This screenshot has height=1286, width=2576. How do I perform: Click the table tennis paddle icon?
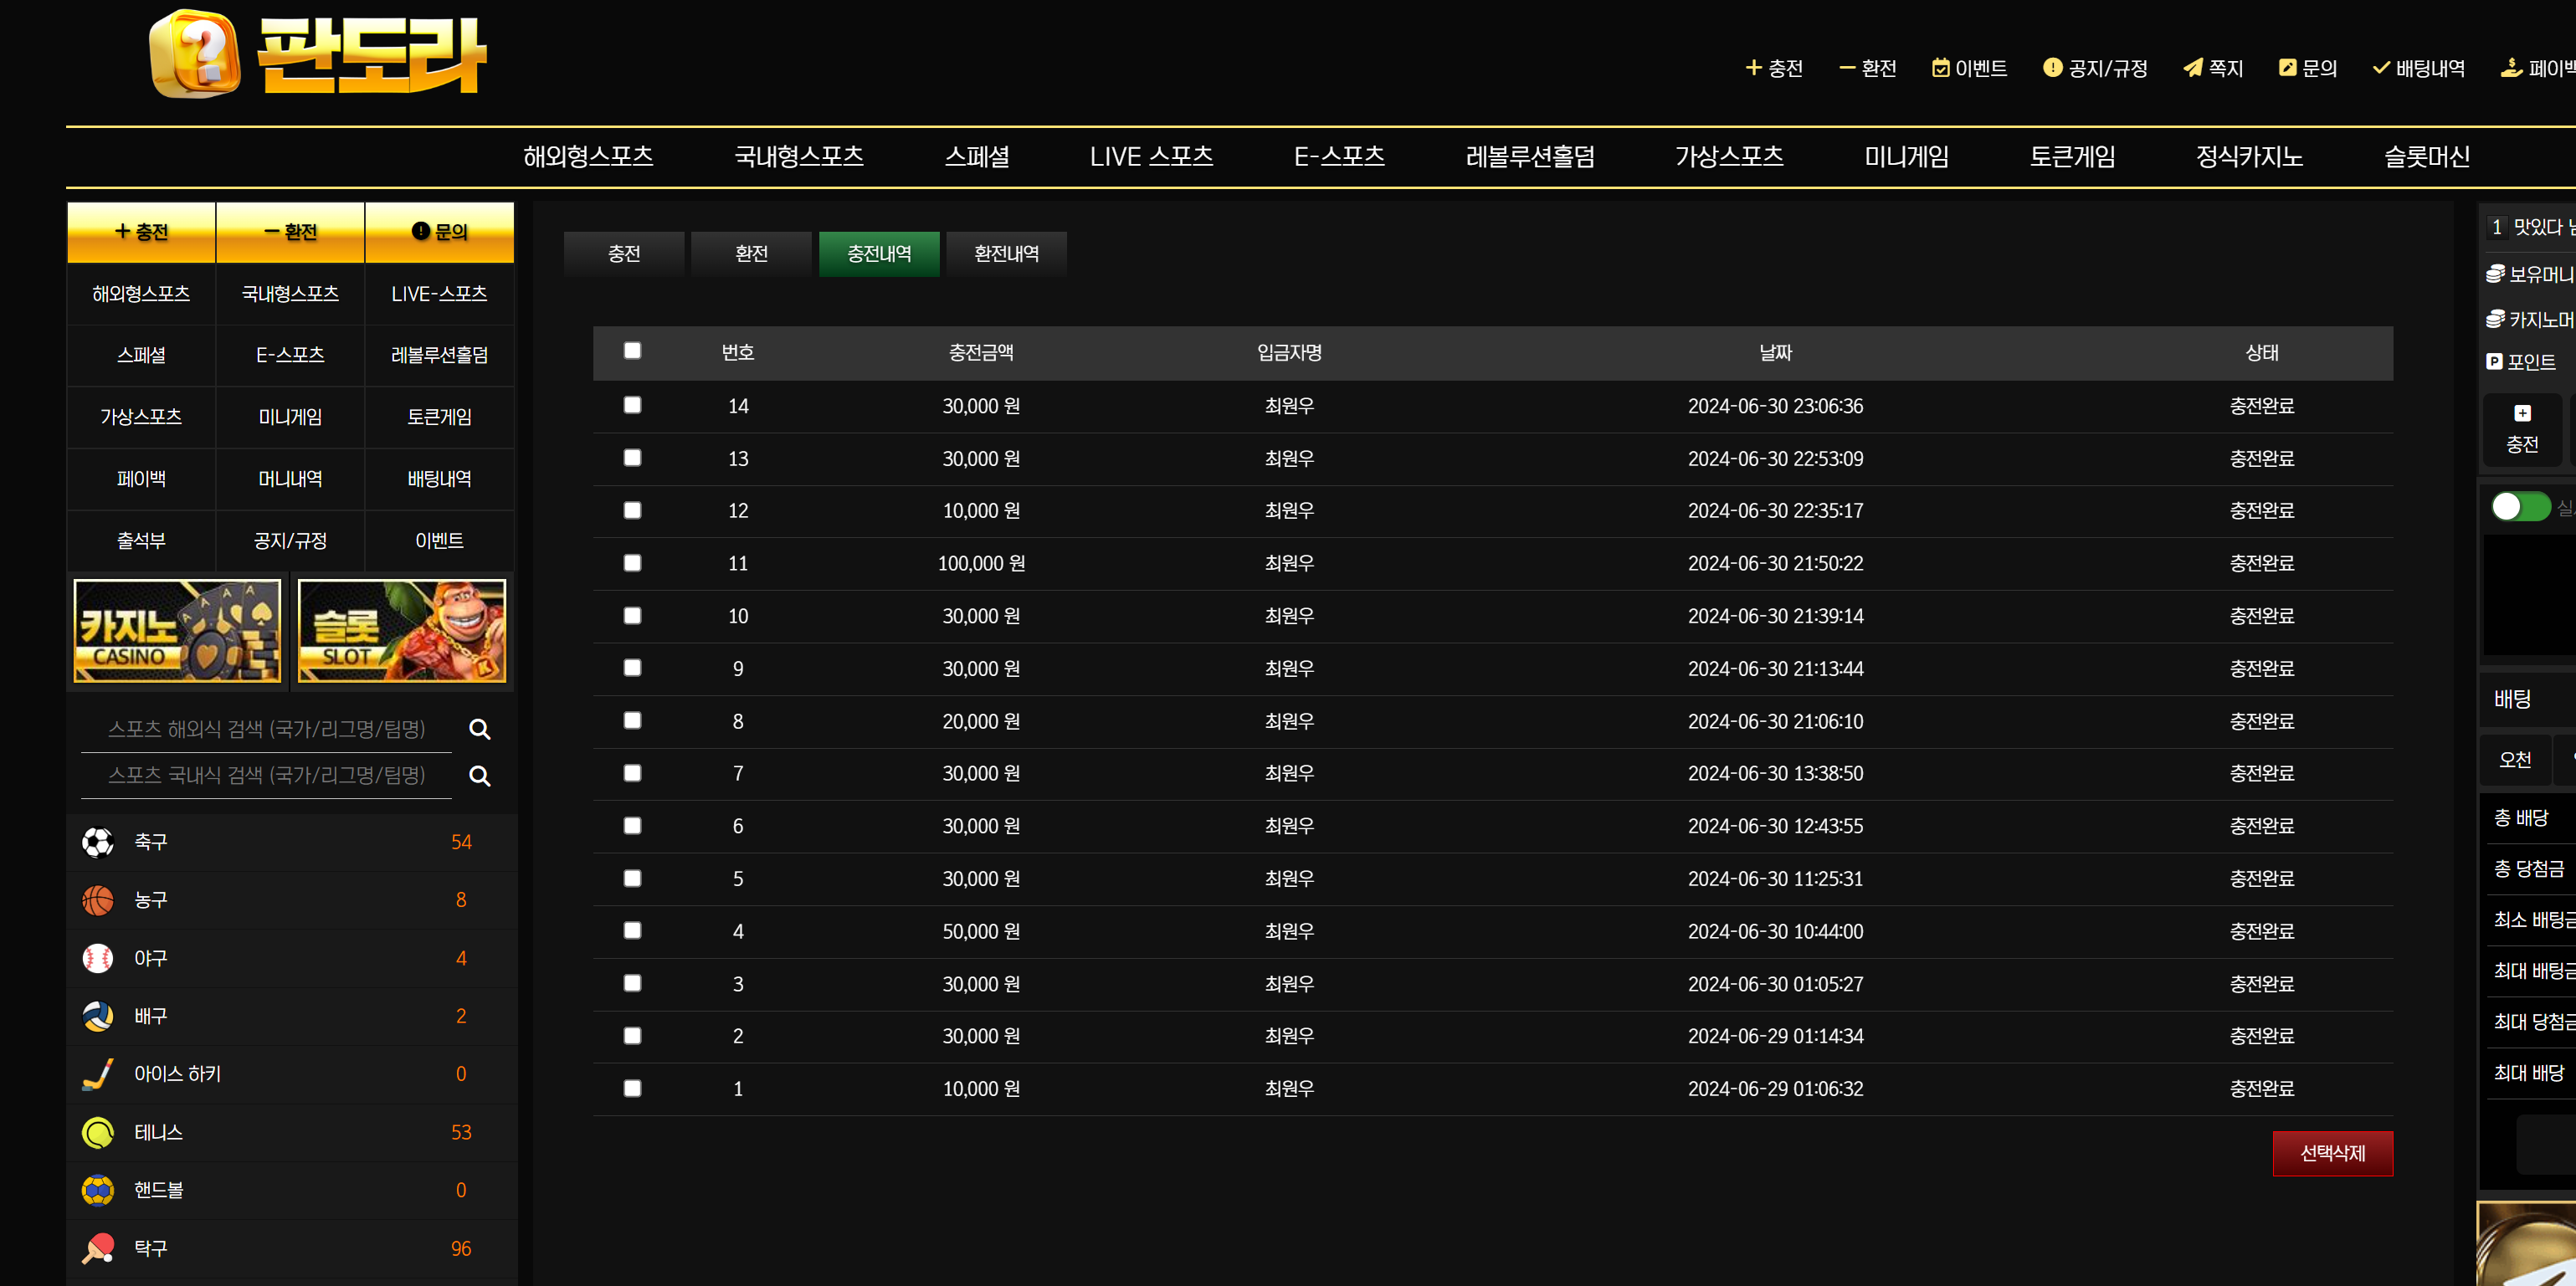(98, 1248)
